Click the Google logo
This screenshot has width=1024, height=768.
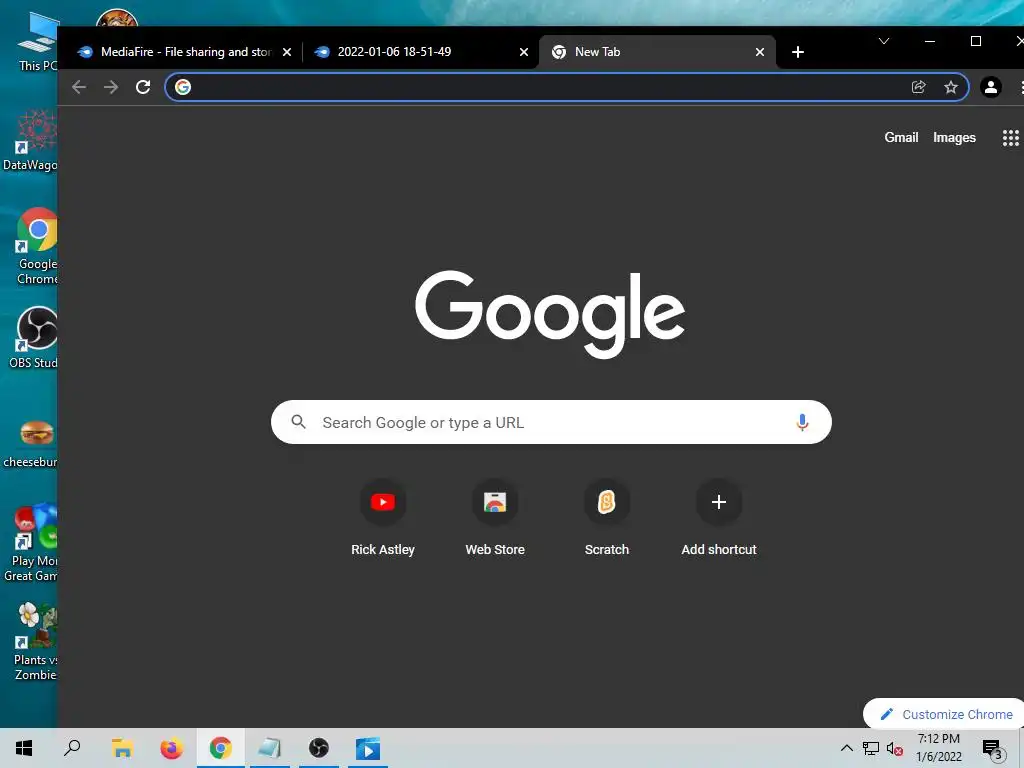pos(550,313)
